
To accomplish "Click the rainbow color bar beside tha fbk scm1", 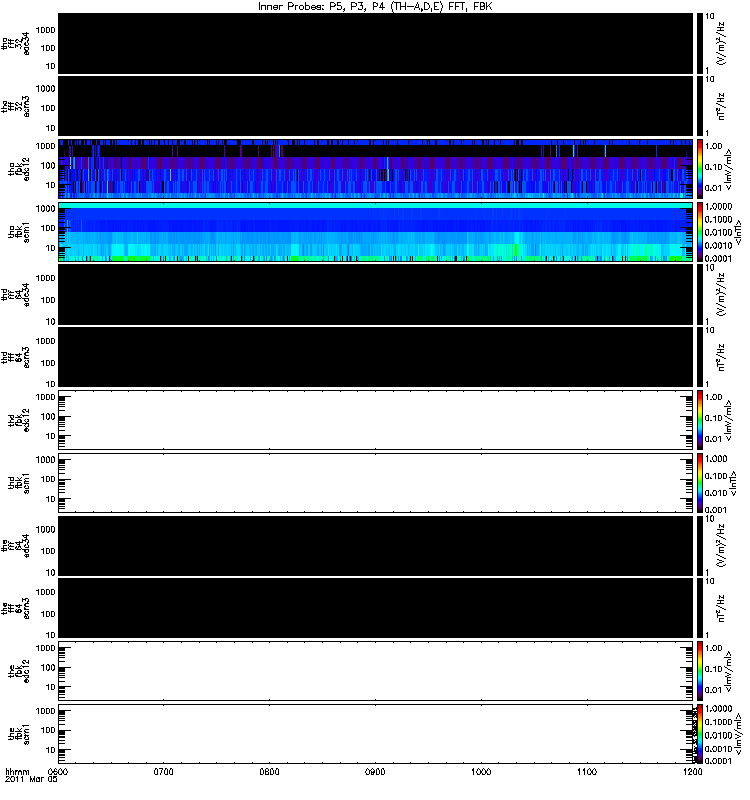I will click(x=700, y=232).
